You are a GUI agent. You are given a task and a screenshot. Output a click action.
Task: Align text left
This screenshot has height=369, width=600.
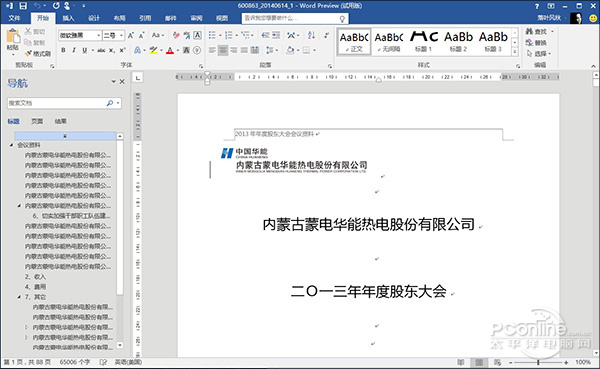point(212,50)
